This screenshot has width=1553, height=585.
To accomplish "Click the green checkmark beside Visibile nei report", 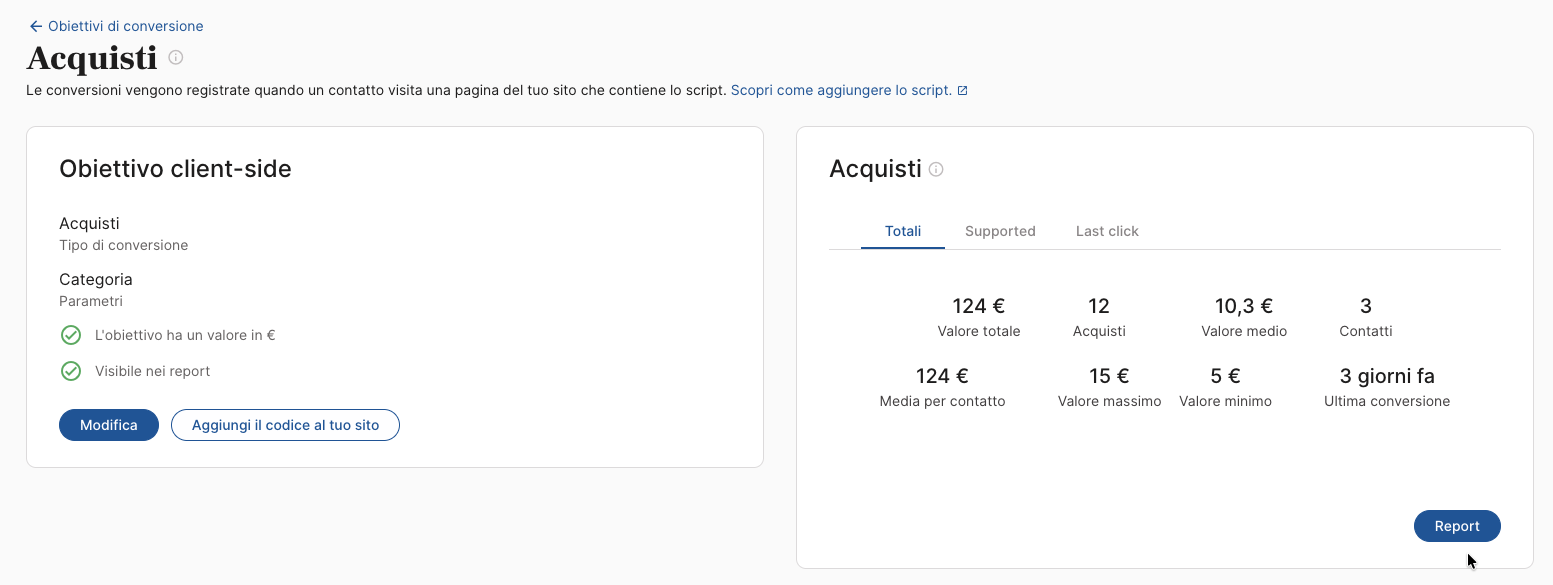I will [x=71, y=371].
